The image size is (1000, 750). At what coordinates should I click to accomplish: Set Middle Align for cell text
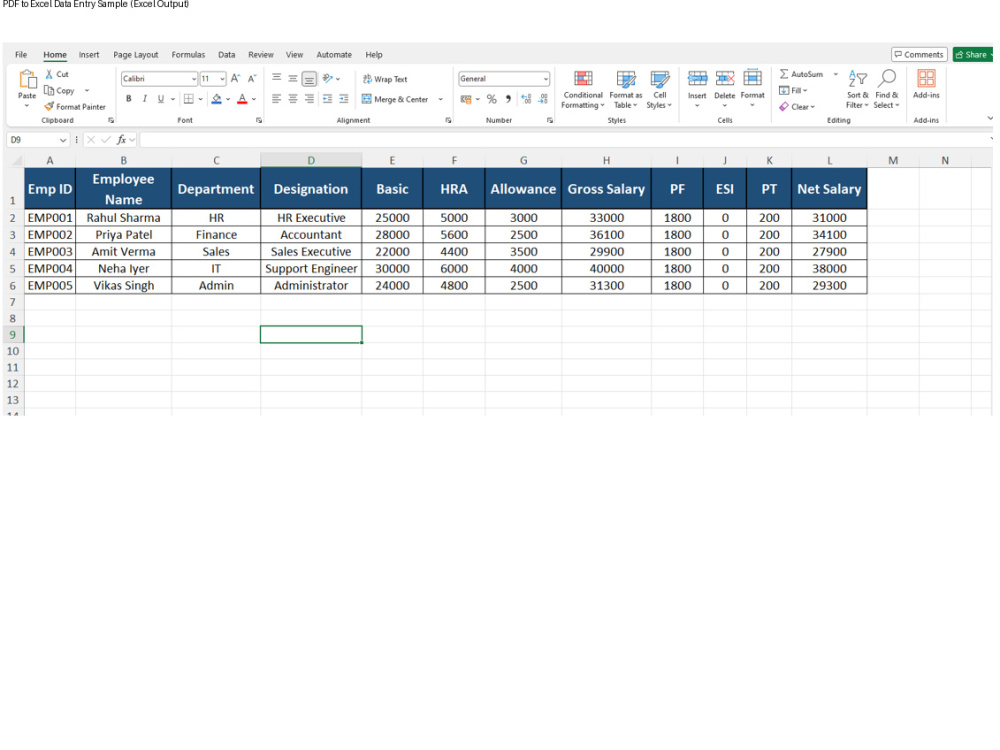click(293, 78)
